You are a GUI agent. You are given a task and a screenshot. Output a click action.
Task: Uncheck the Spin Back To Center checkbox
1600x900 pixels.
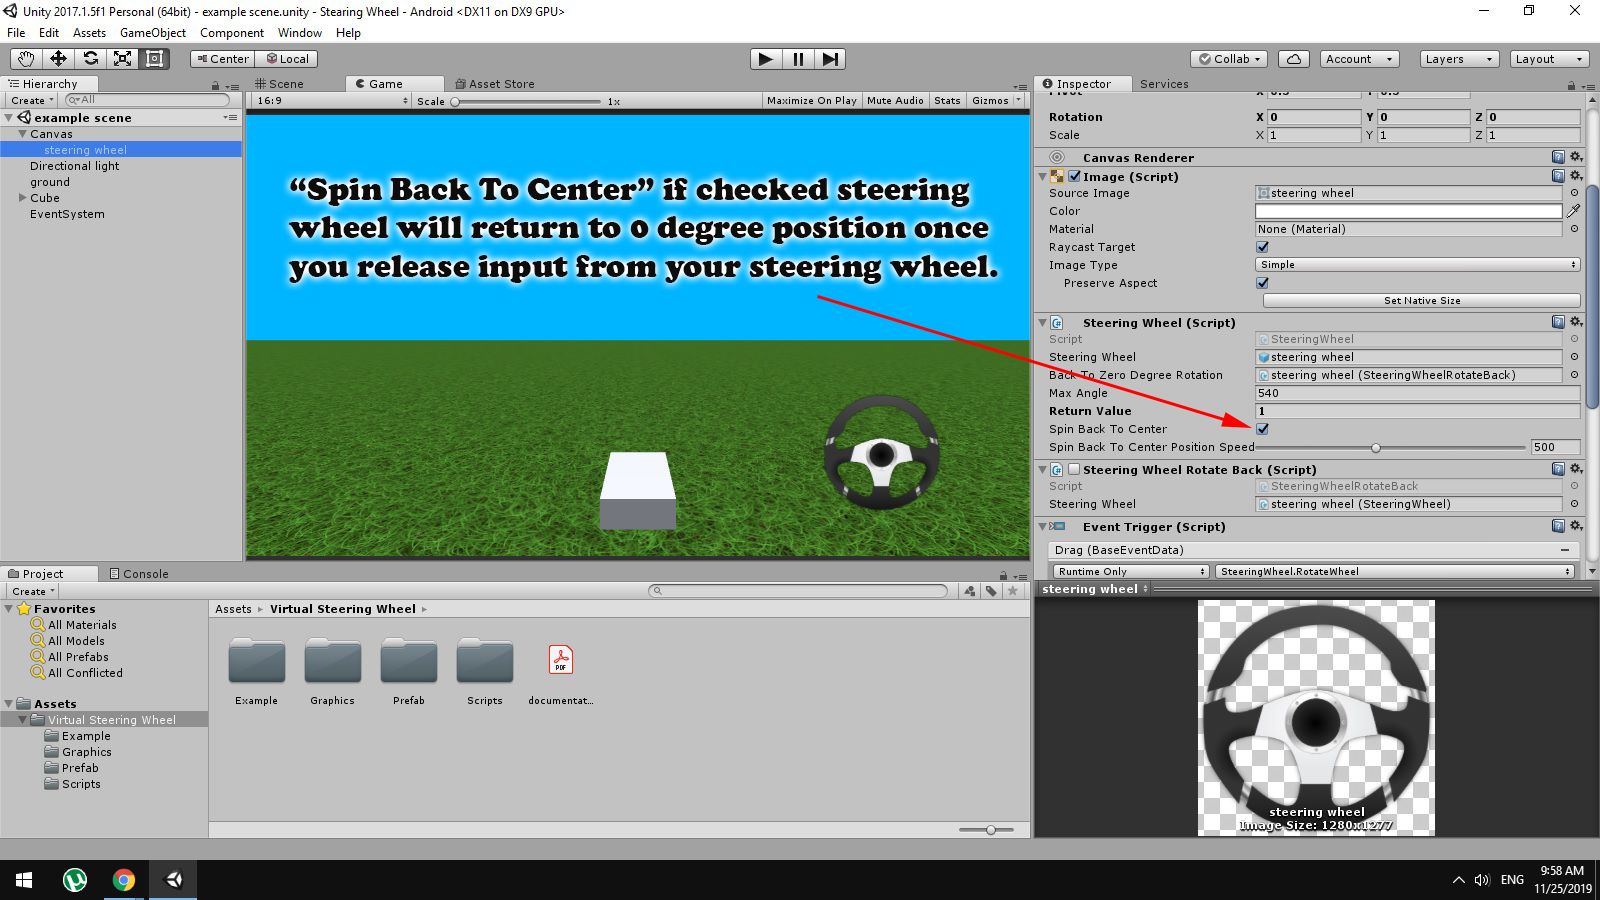(1262, 429)
